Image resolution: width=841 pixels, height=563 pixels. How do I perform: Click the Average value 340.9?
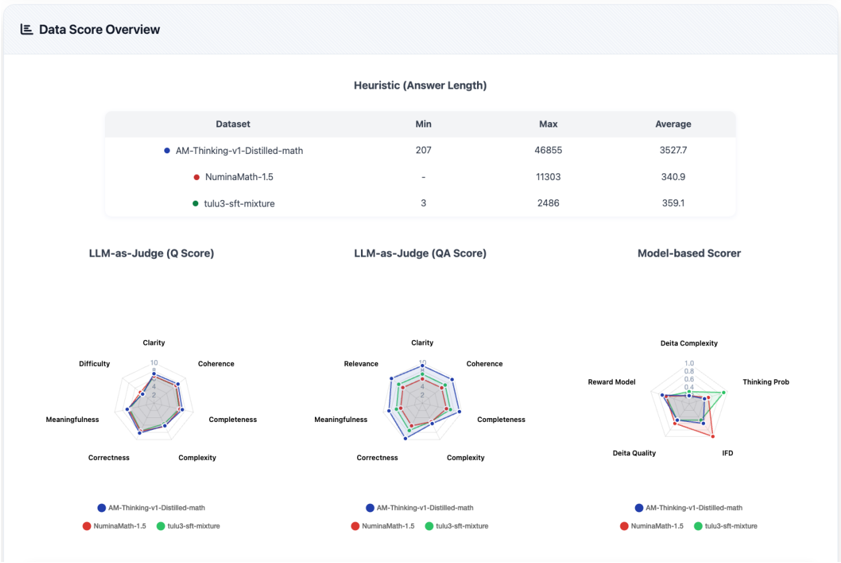673,176
